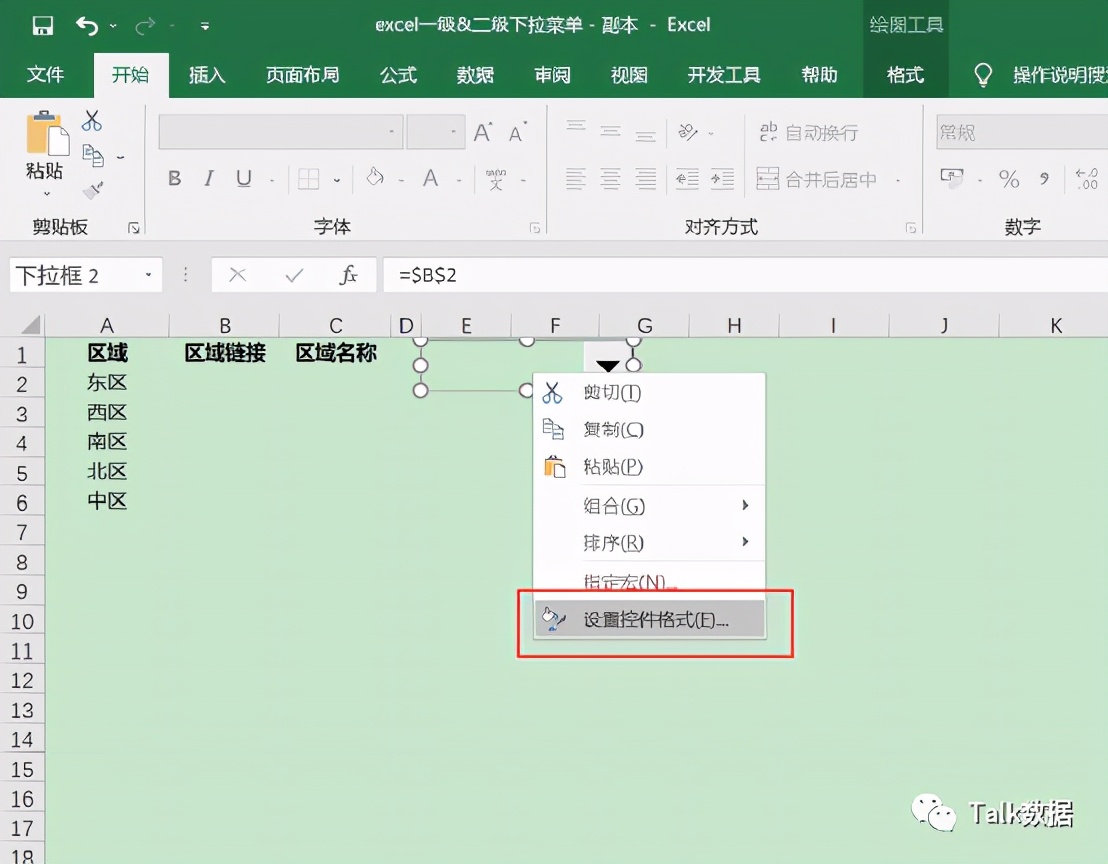Switch to 开发工具 (Developer) tab
This screenshot has height=864, width=1108.
click(724, 75)
